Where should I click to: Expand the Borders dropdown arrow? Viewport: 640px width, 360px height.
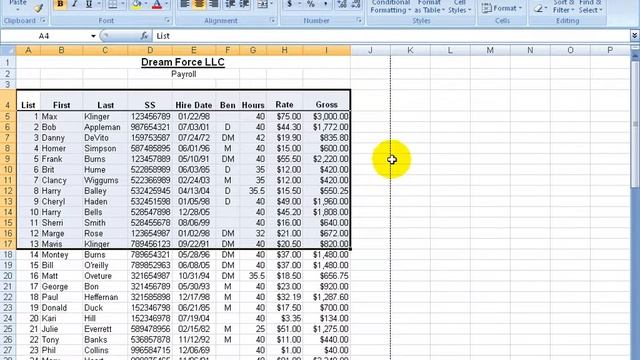(122, 4)
